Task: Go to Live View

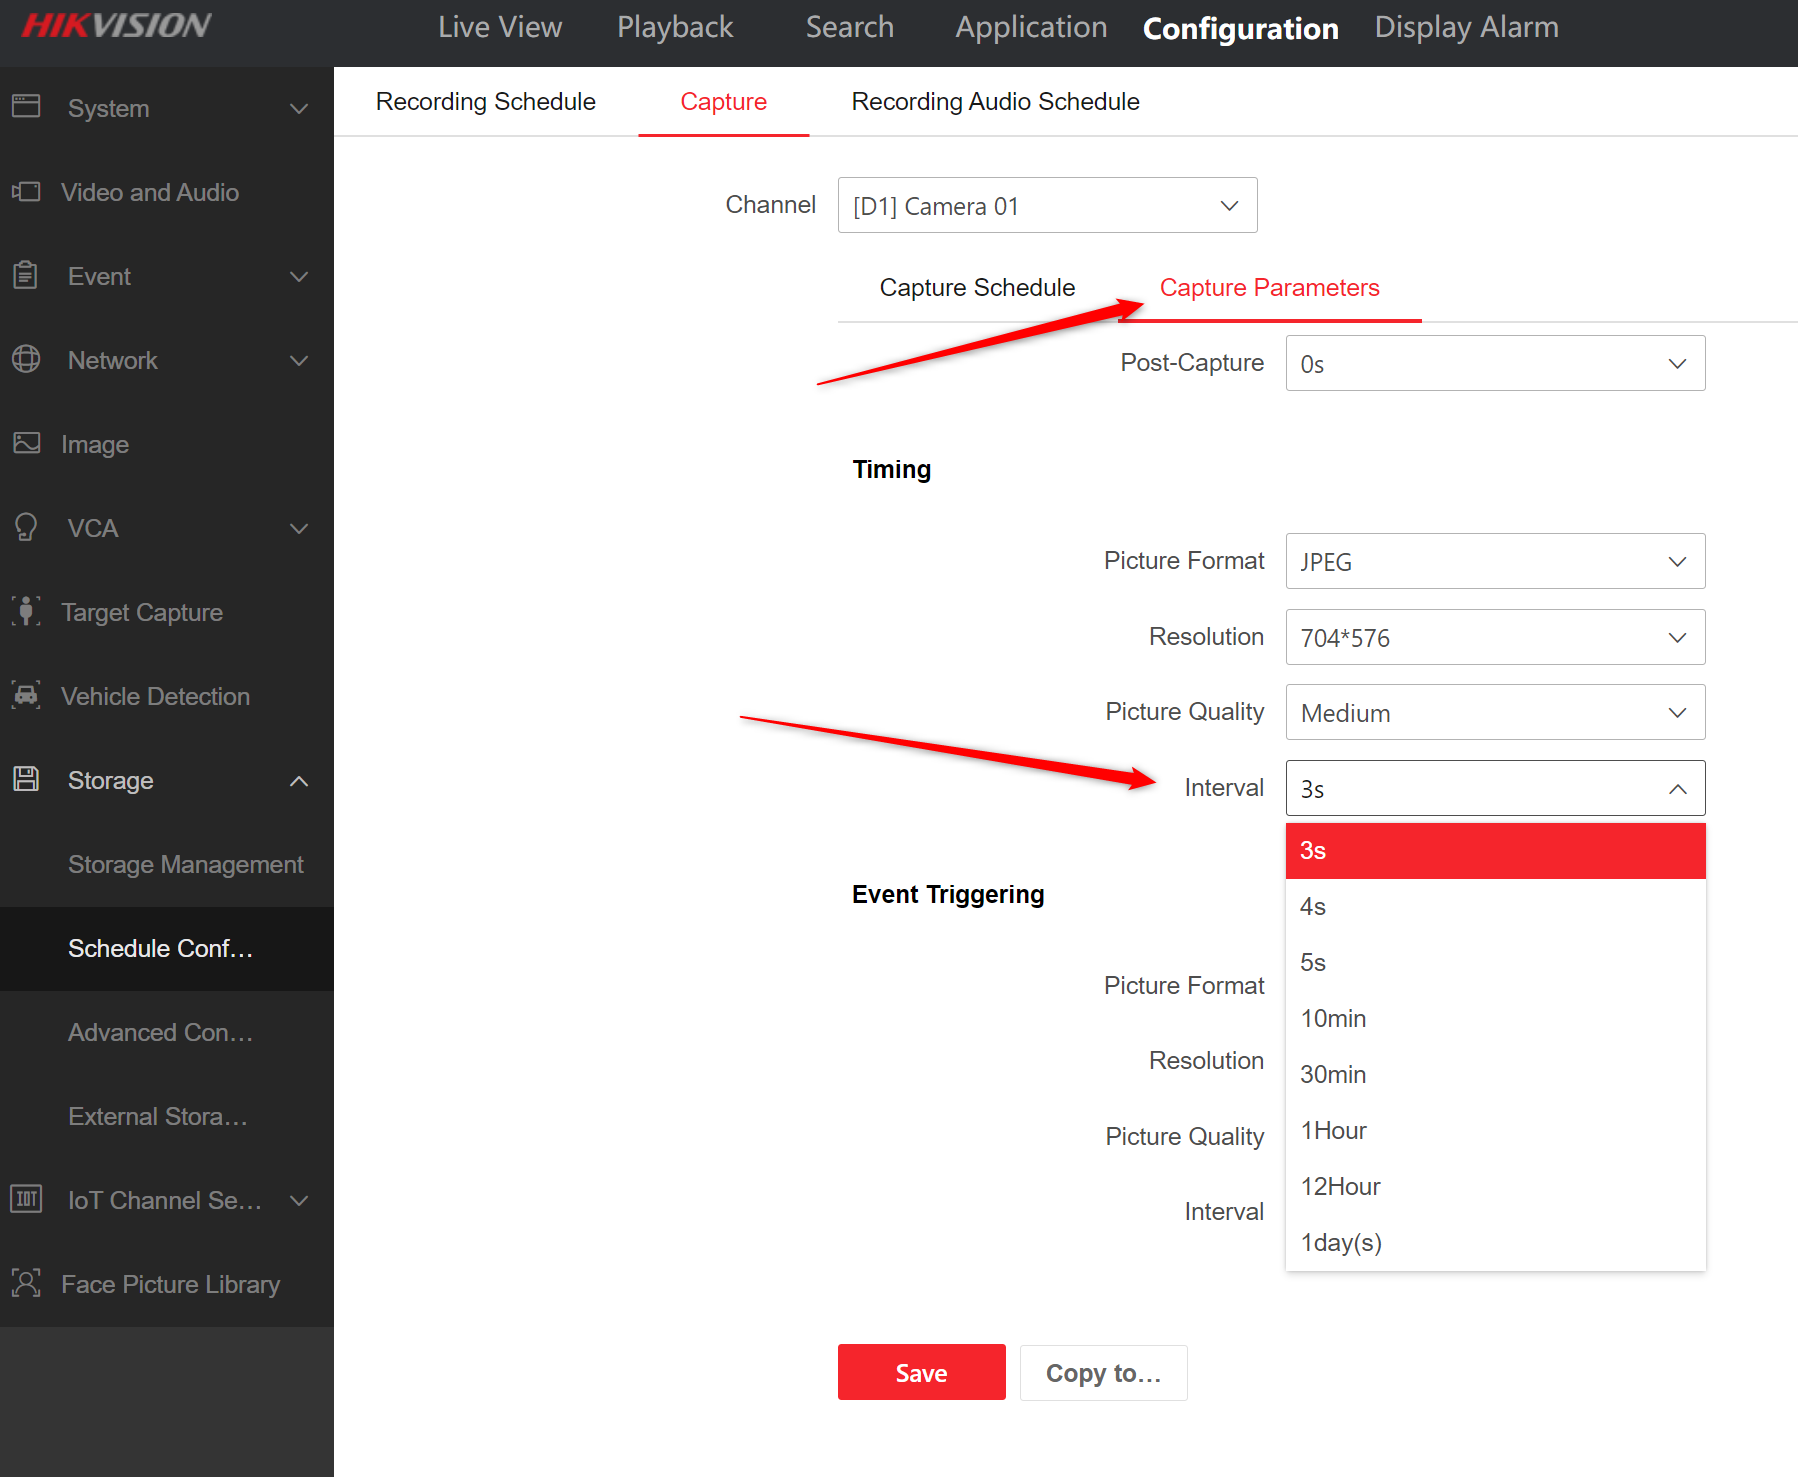Action: [x=500, y=27]
